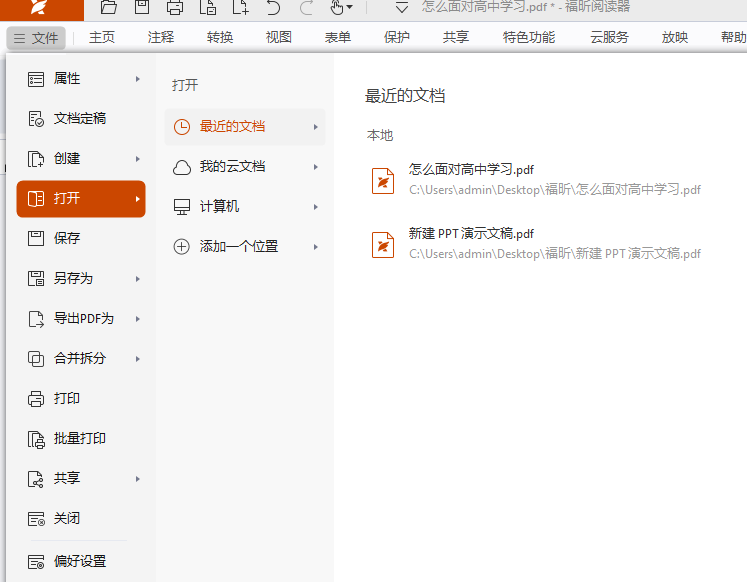Click the save disk icon in quick toolbar

(141, 7)
